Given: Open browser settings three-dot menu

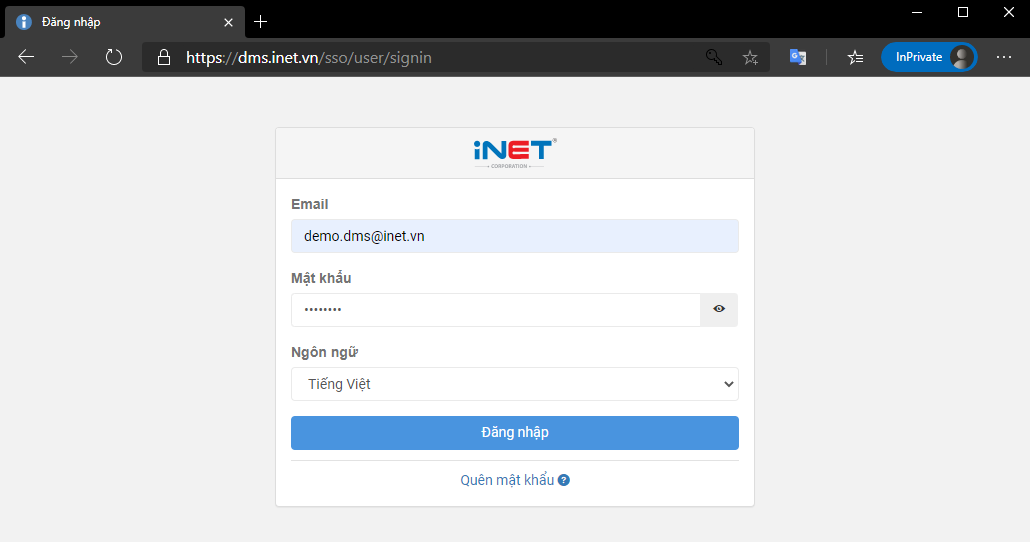Looking at the screenshot, I should click(x=1004, y=57).
